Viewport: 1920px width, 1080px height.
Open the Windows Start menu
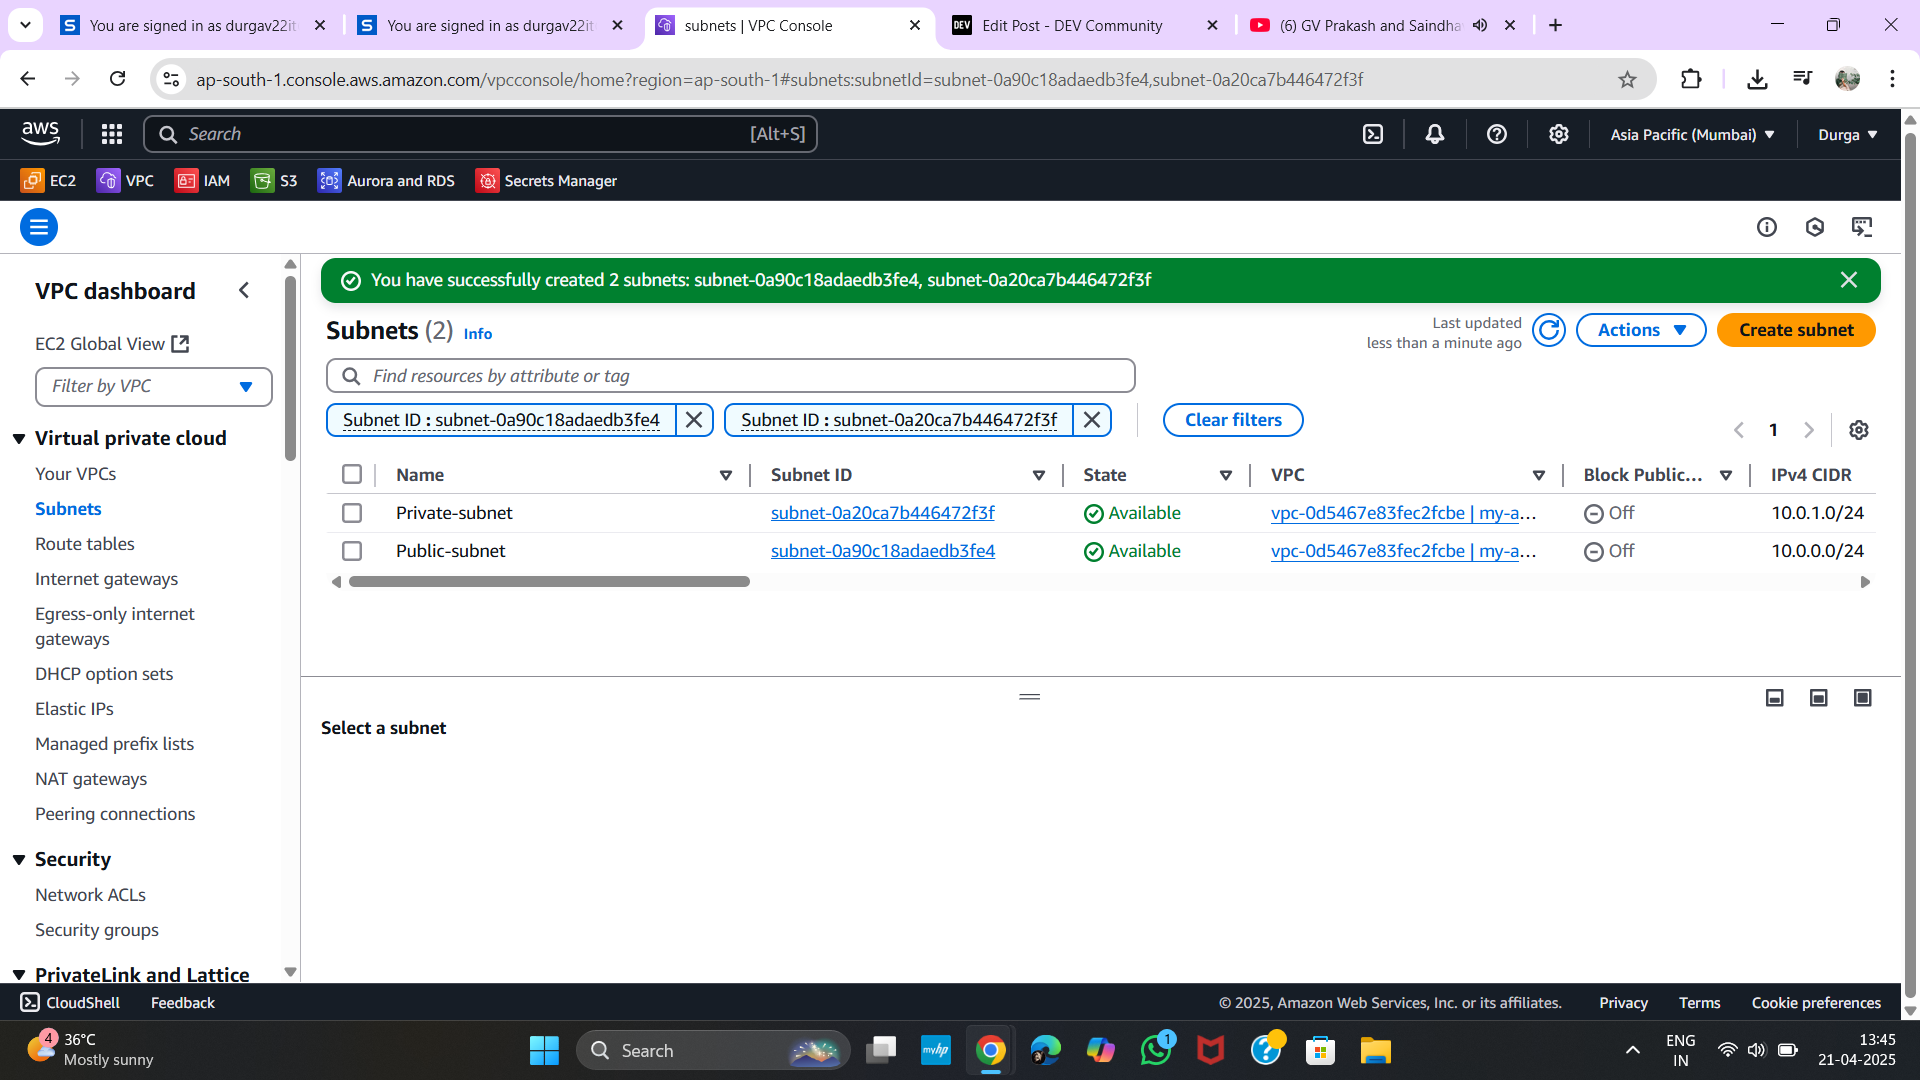click(x=544, y=1050)
